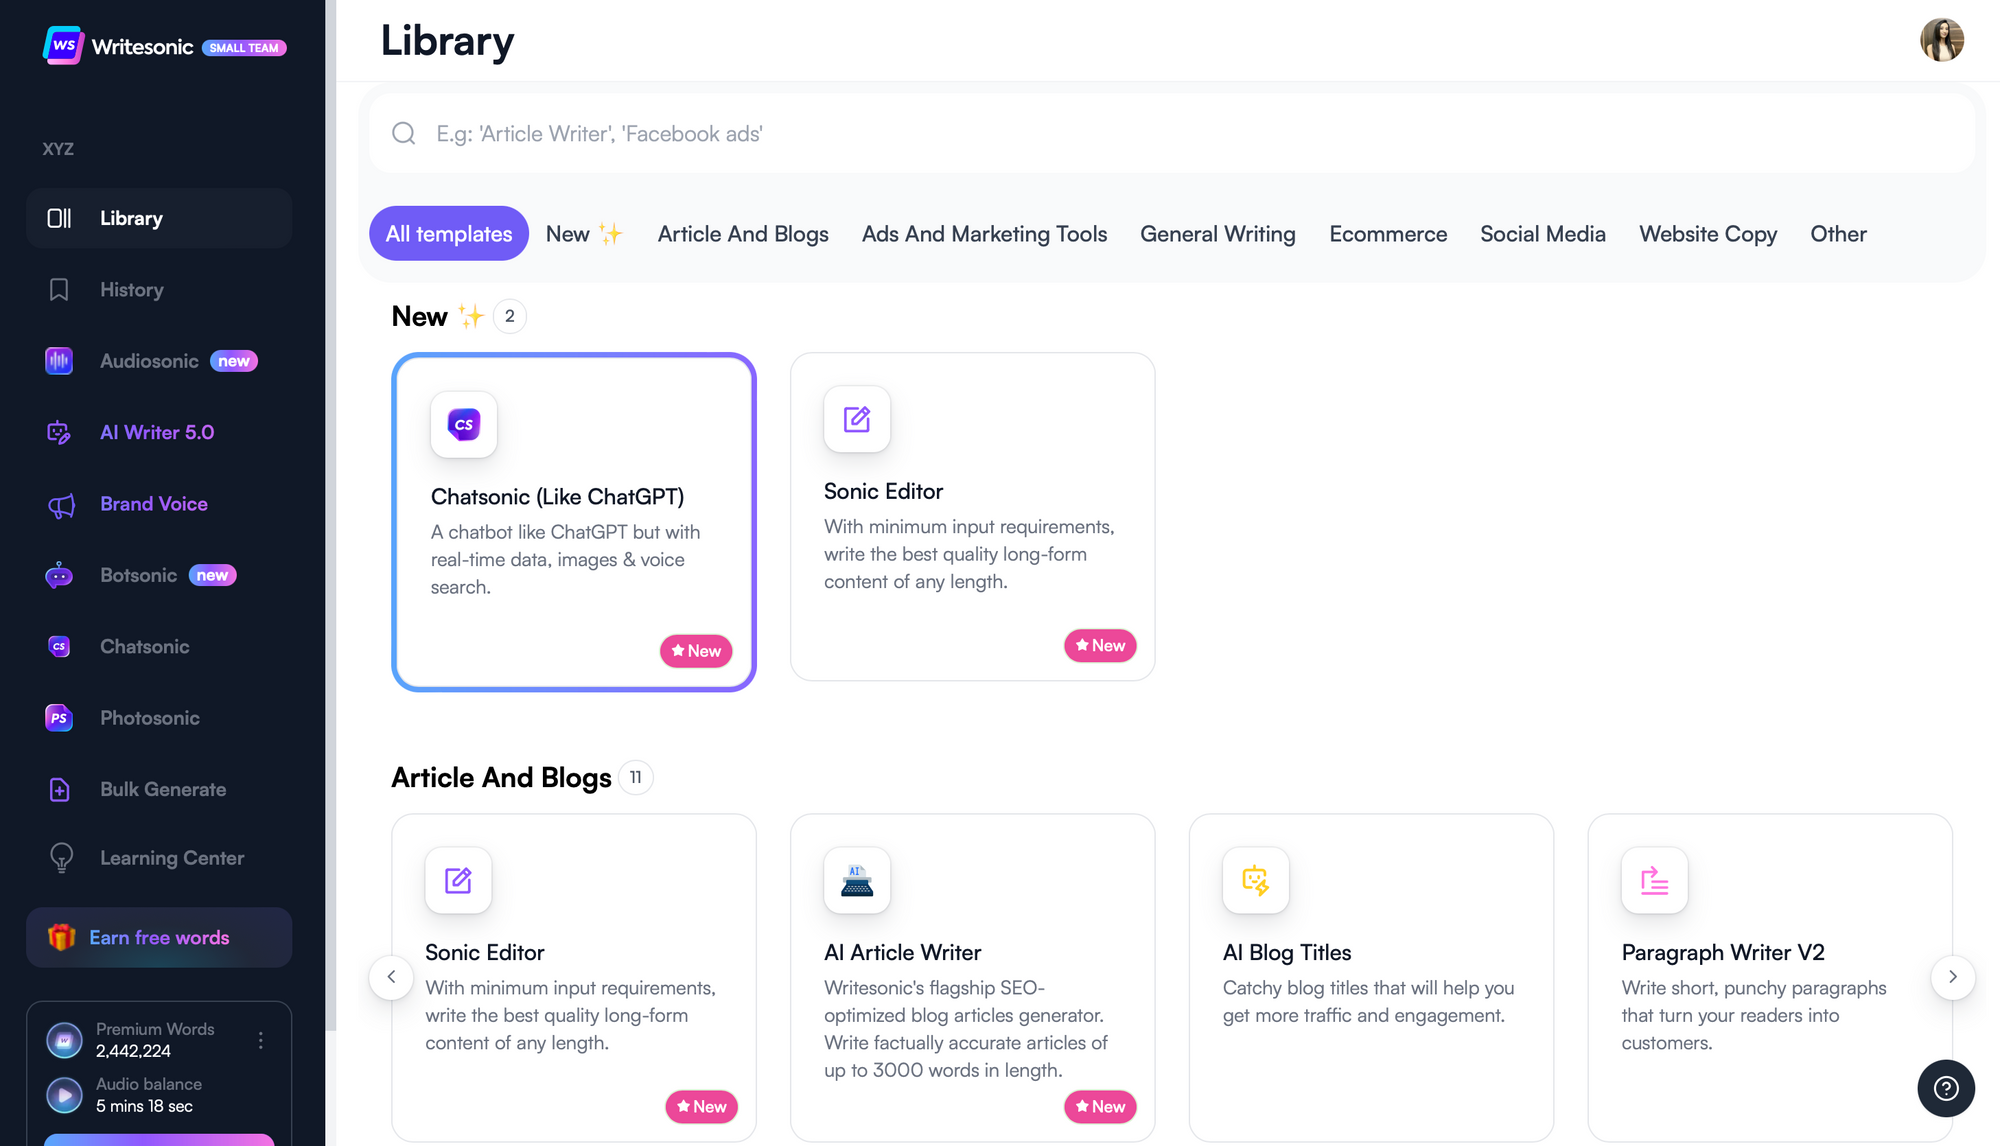
Task: Select All templates filter tab
Action: 449,234
